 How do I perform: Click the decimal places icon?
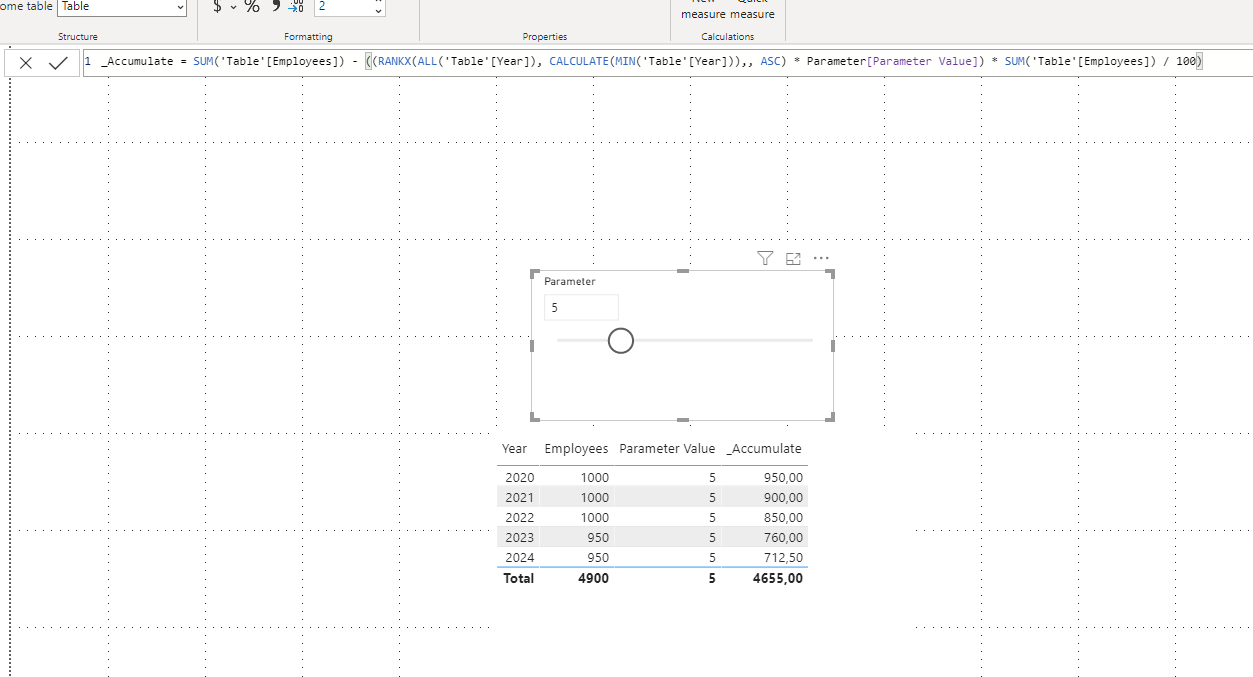(296, 7)
